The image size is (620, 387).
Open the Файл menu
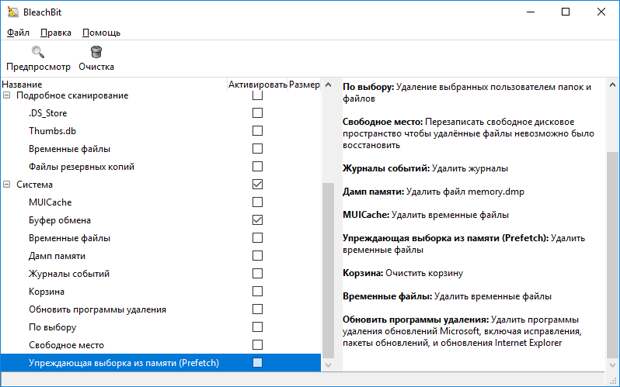tap(18, 33)
